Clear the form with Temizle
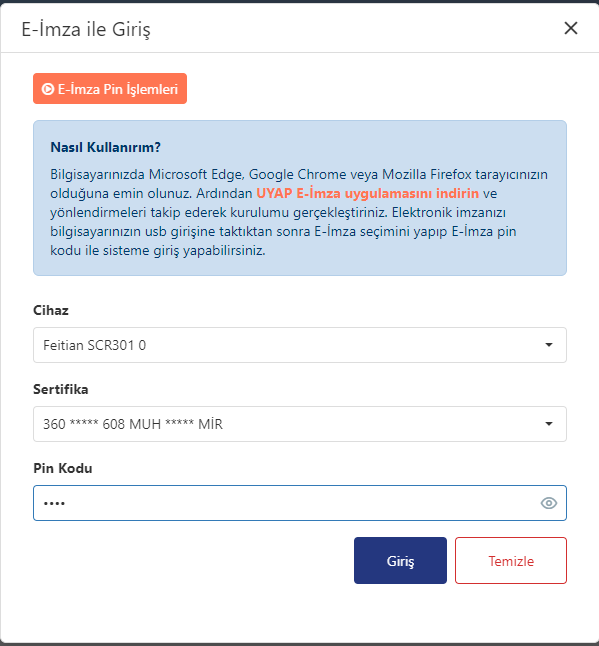 (x=511, y=560)
